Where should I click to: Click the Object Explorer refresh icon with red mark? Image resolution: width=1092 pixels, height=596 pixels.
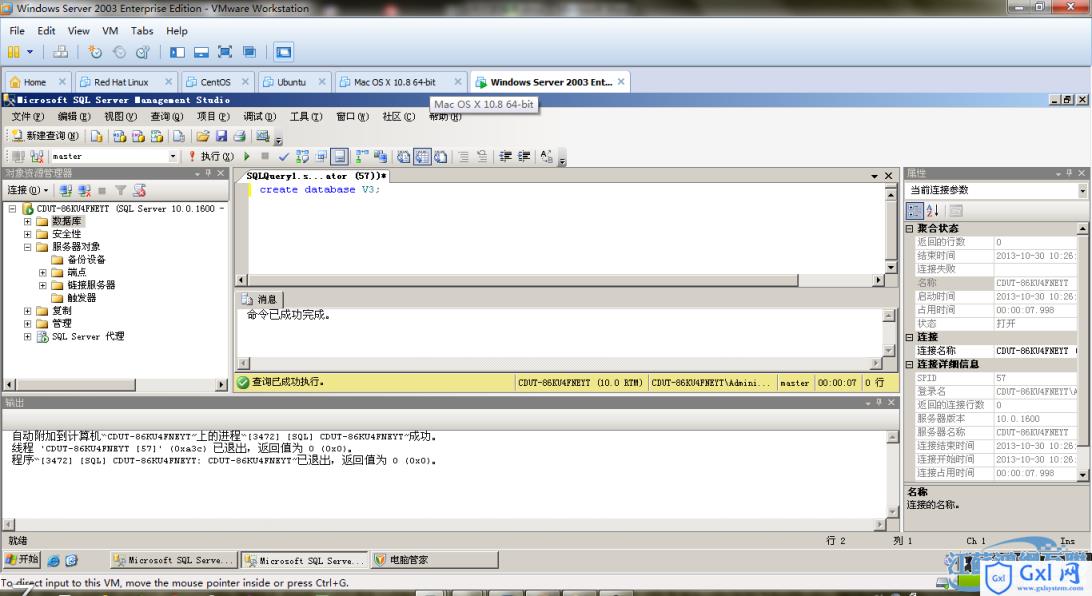[139, 190]
